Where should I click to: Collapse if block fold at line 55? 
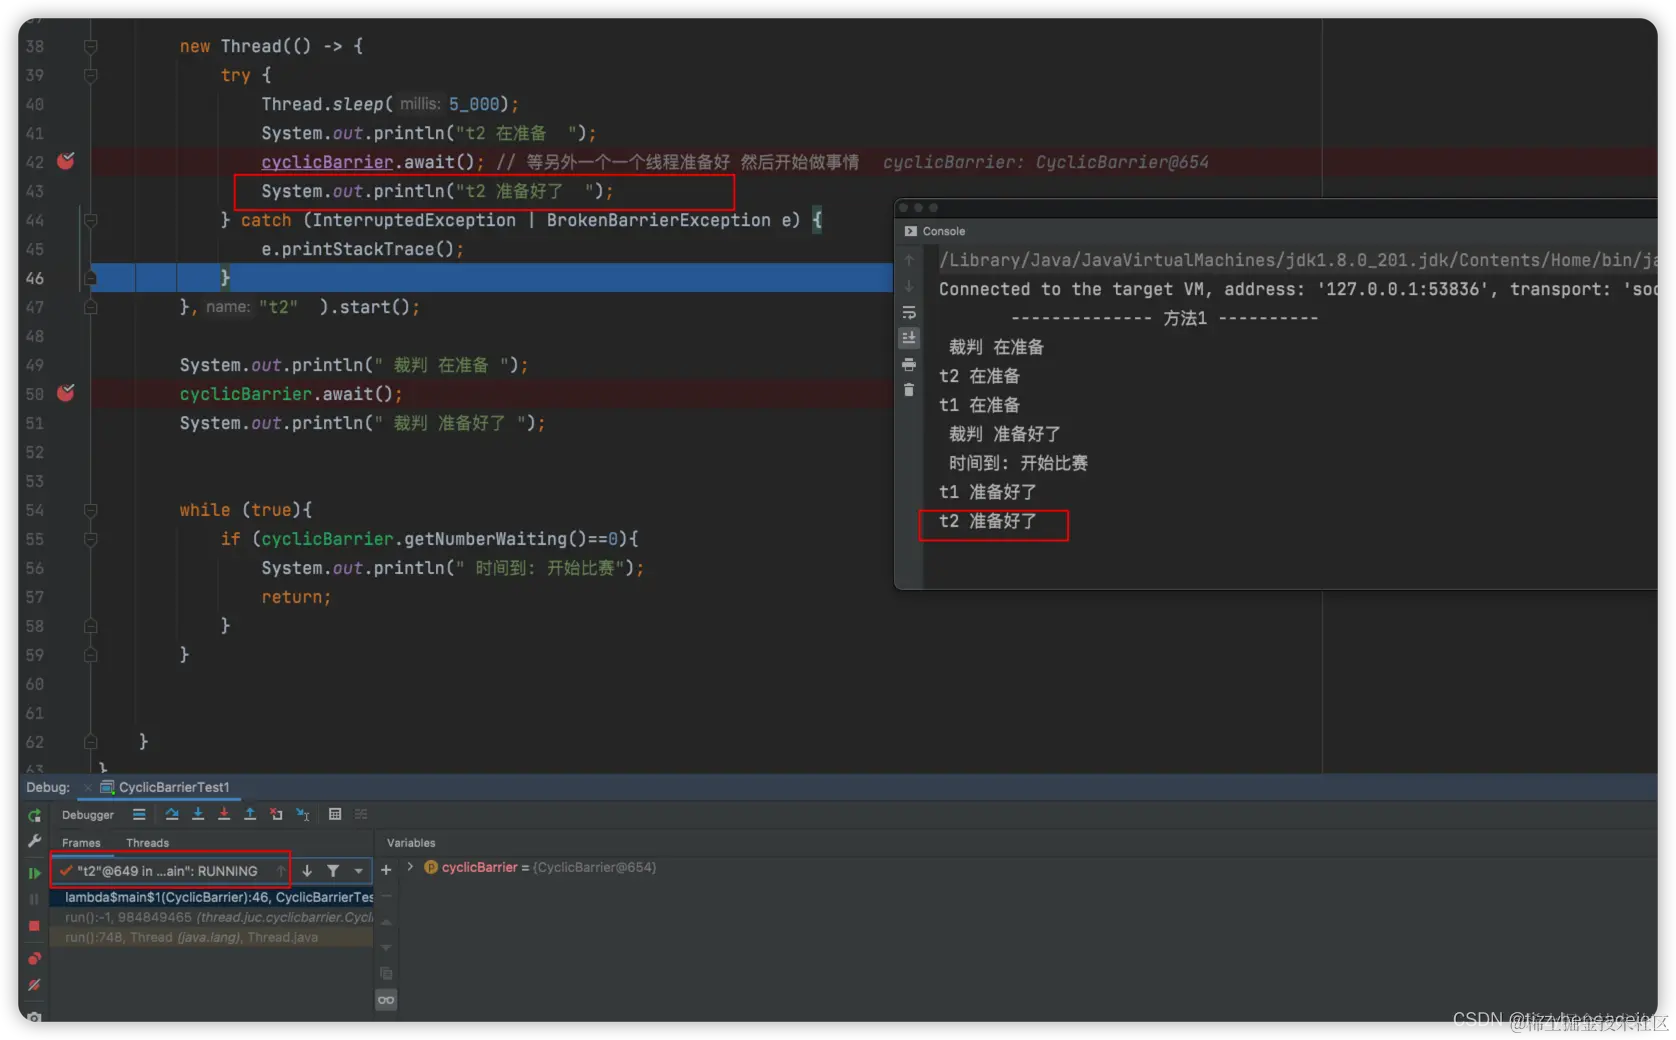pos(91,539)
